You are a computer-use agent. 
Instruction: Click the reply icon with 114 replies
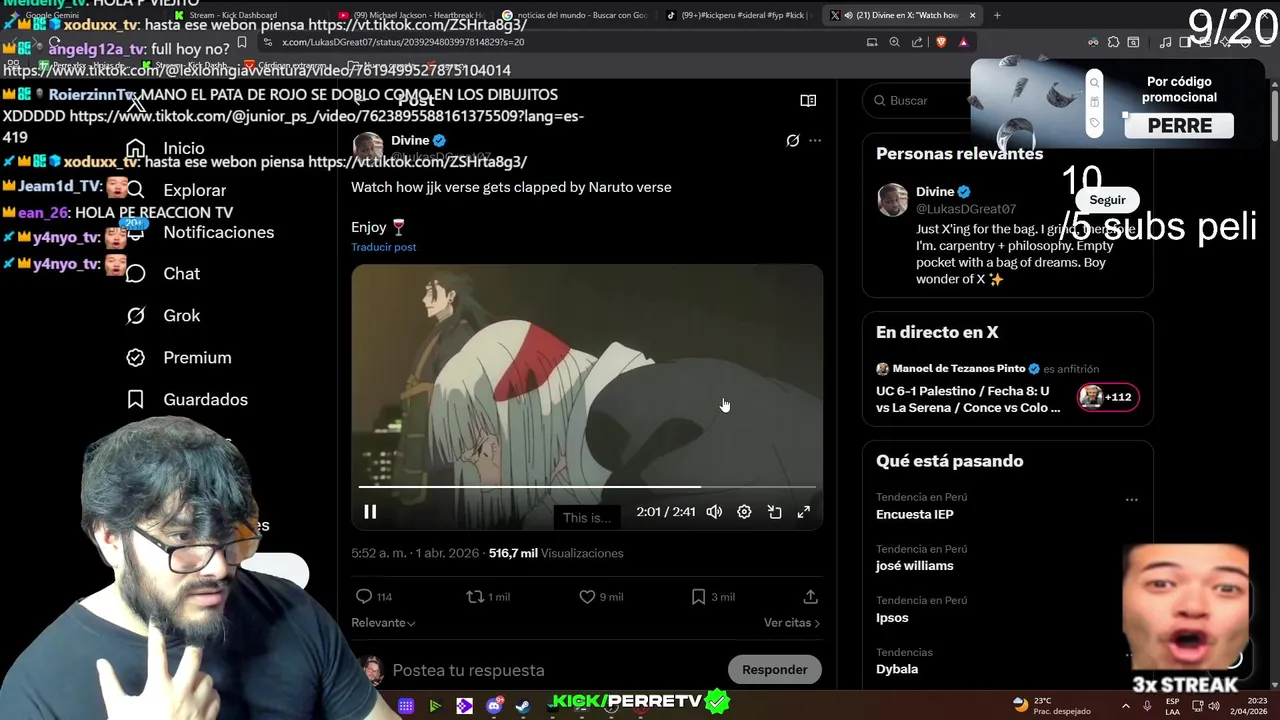click(364, 597)
